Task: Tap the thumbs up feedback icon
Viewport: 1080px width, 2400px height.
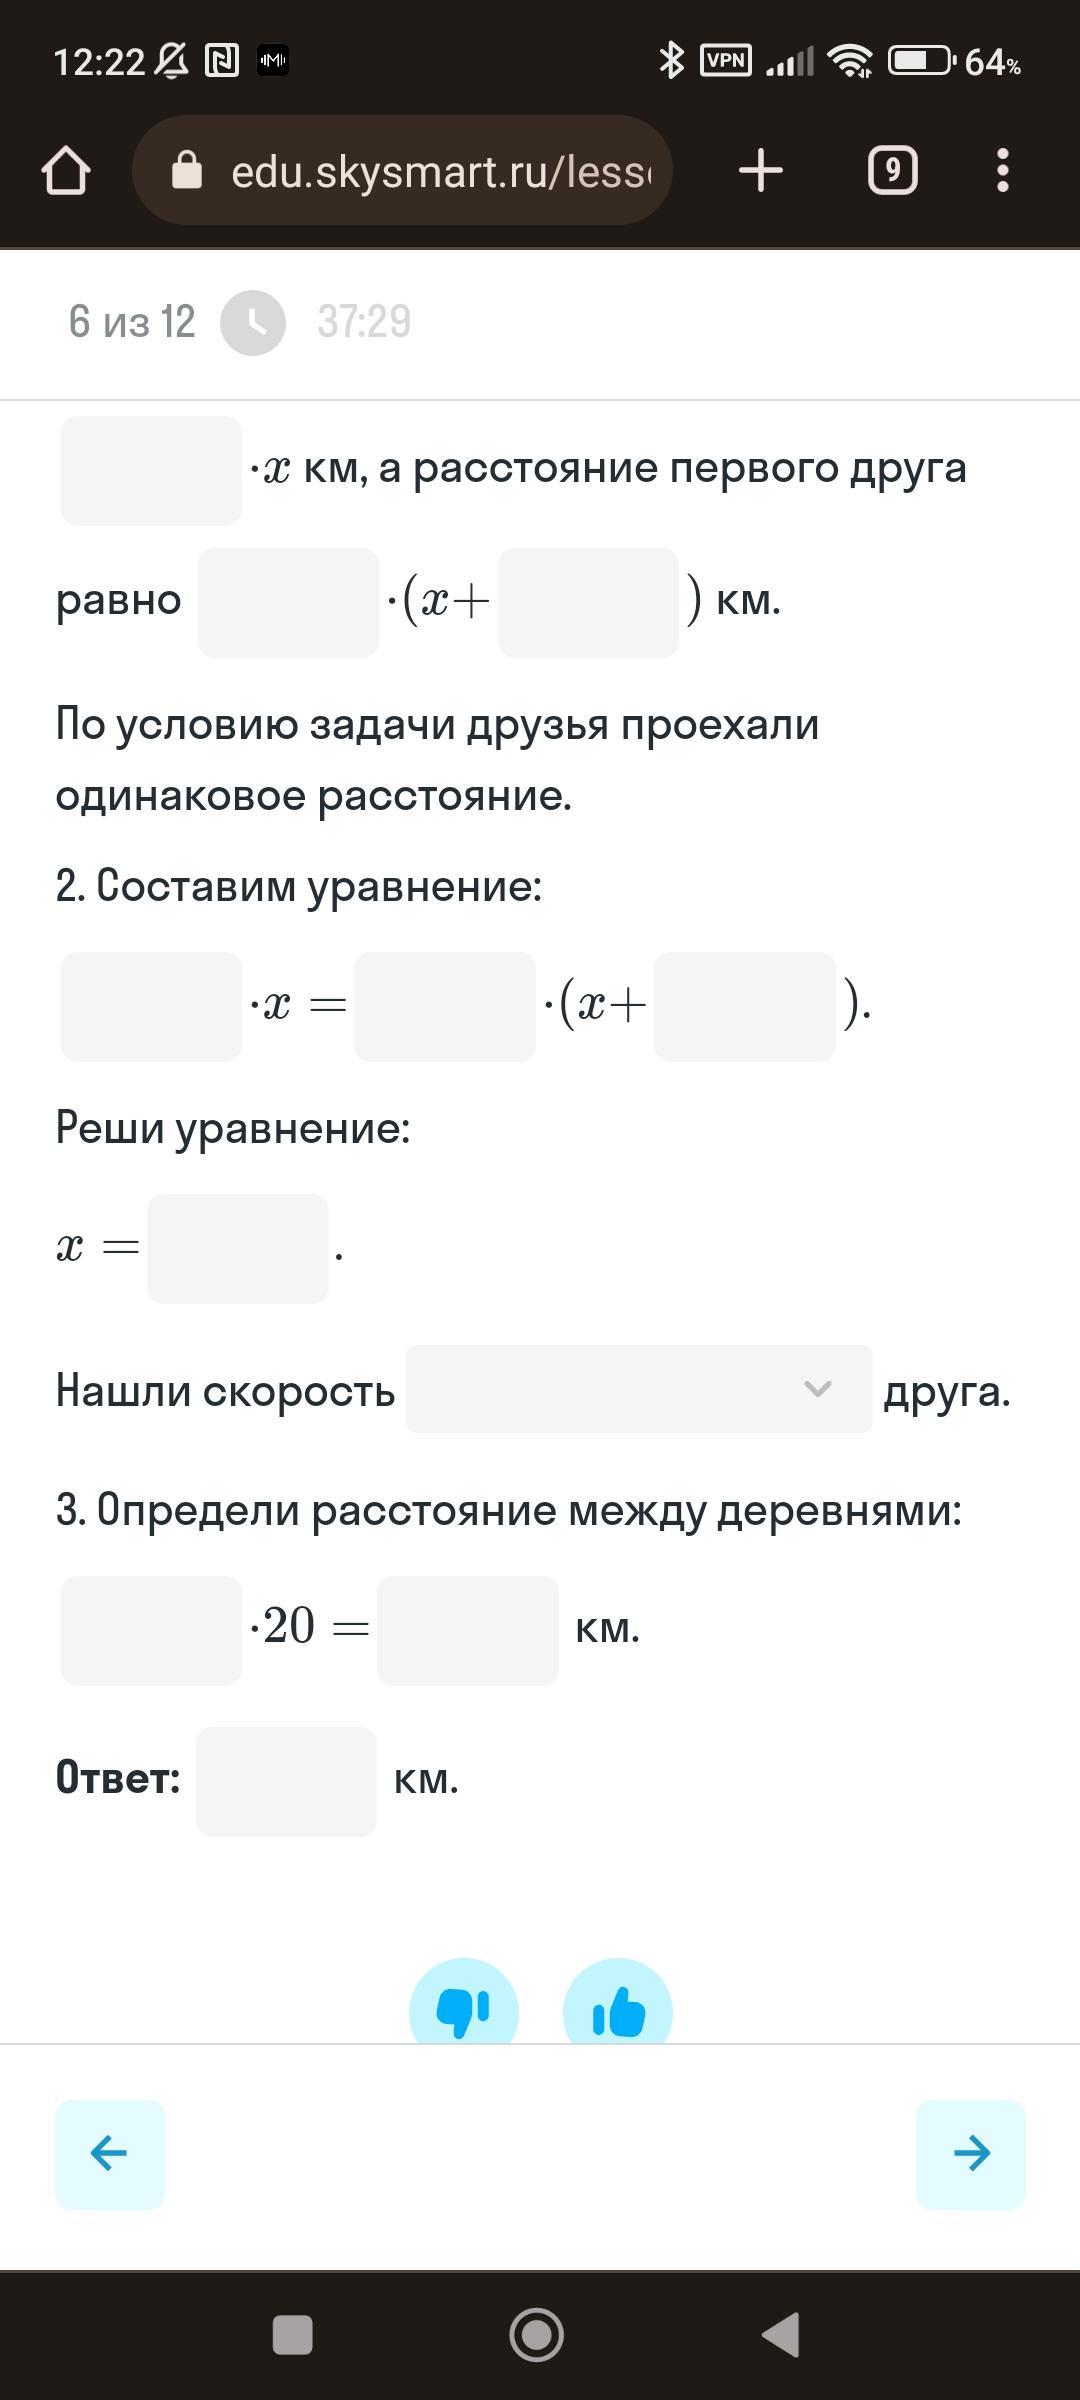Action: (x=618, y=2005)
